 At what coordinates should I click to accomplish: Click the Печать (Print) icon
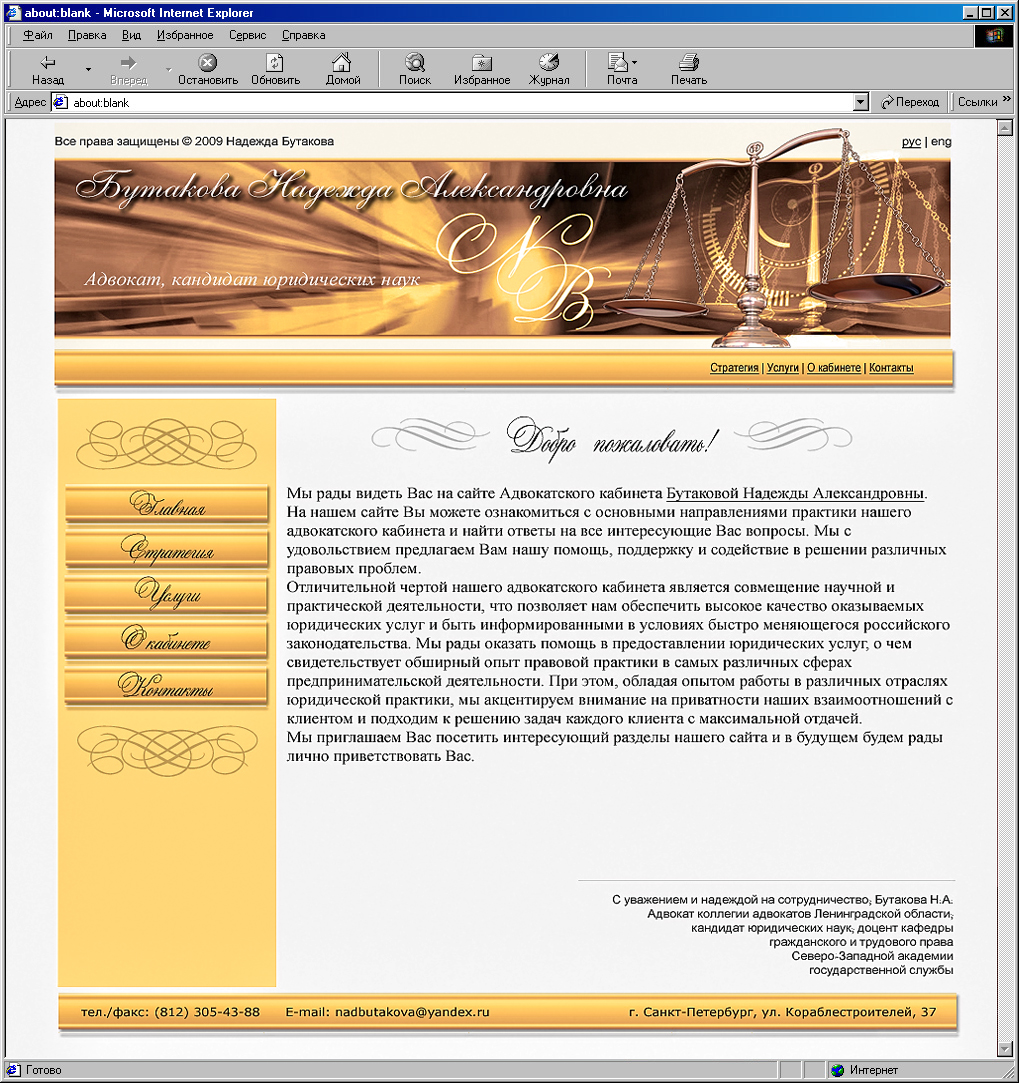coord(689,63)
